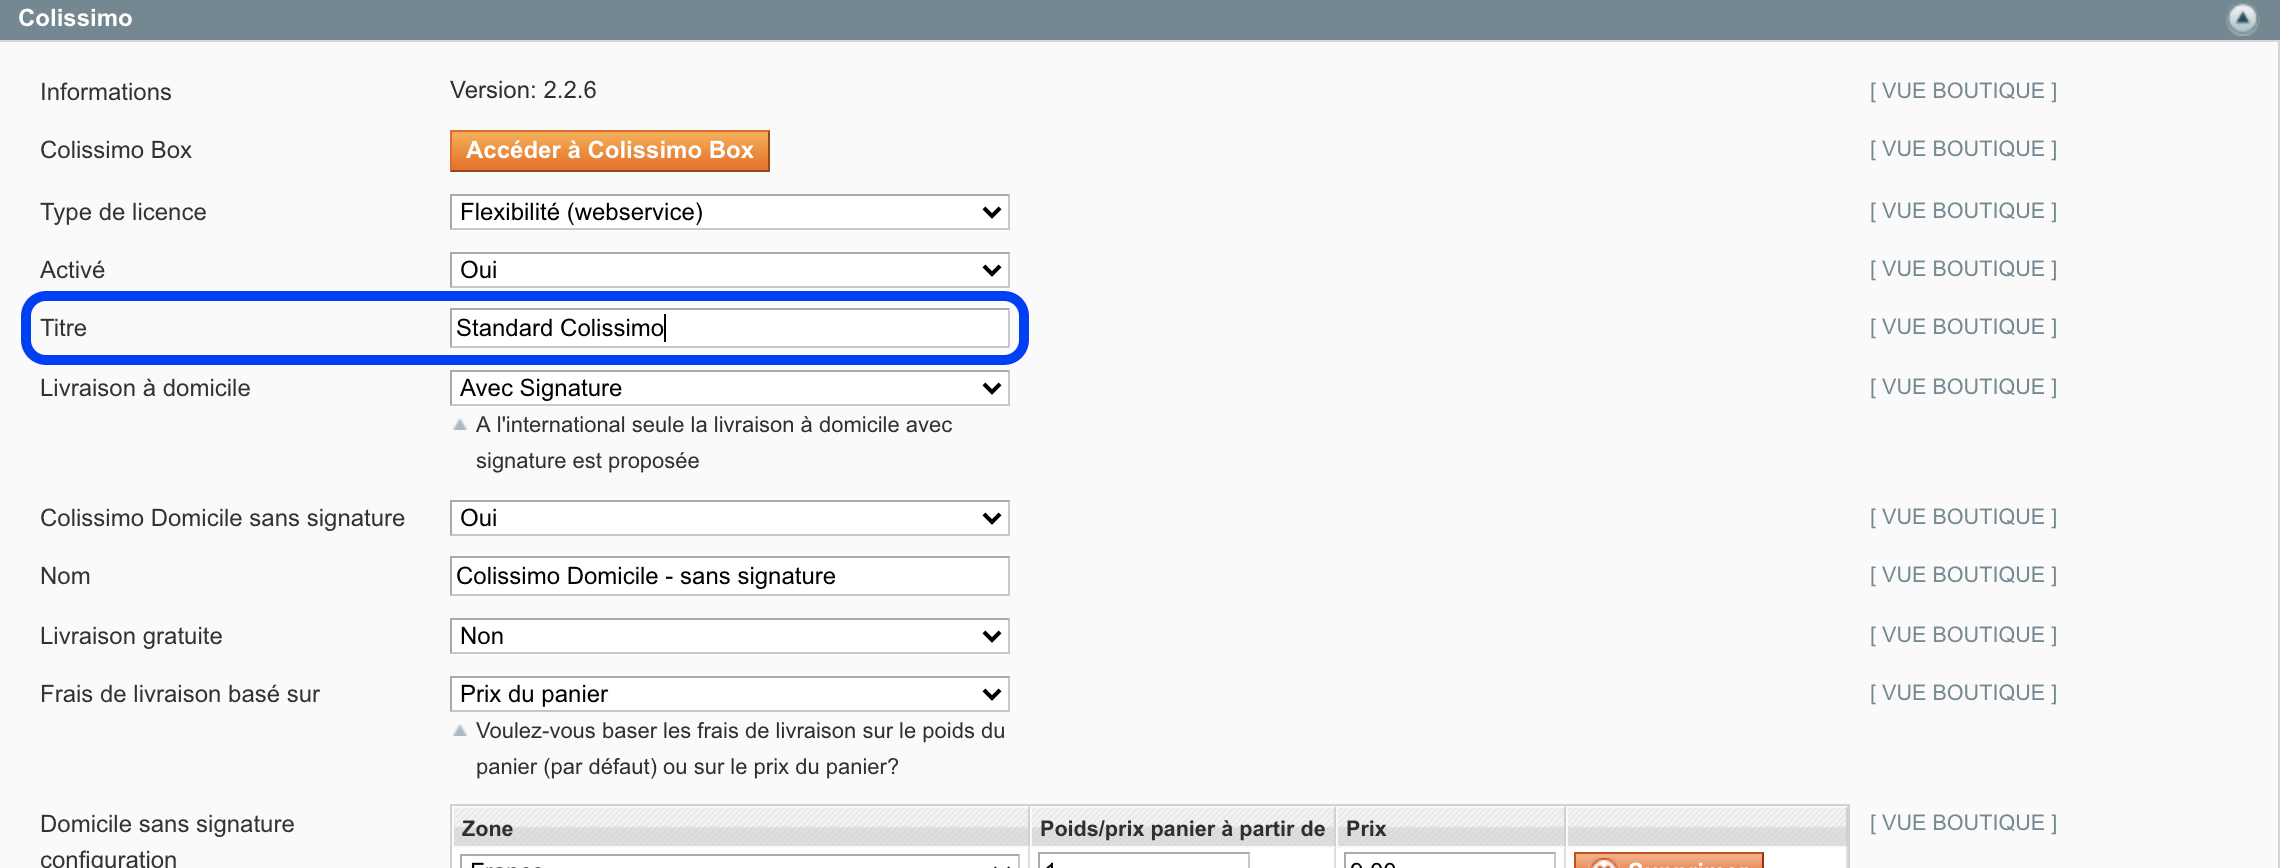Image resolution: width=2284 pixels, height=868 pixels.
Task: Click the Informations label
Action: (x=106, y=92)
